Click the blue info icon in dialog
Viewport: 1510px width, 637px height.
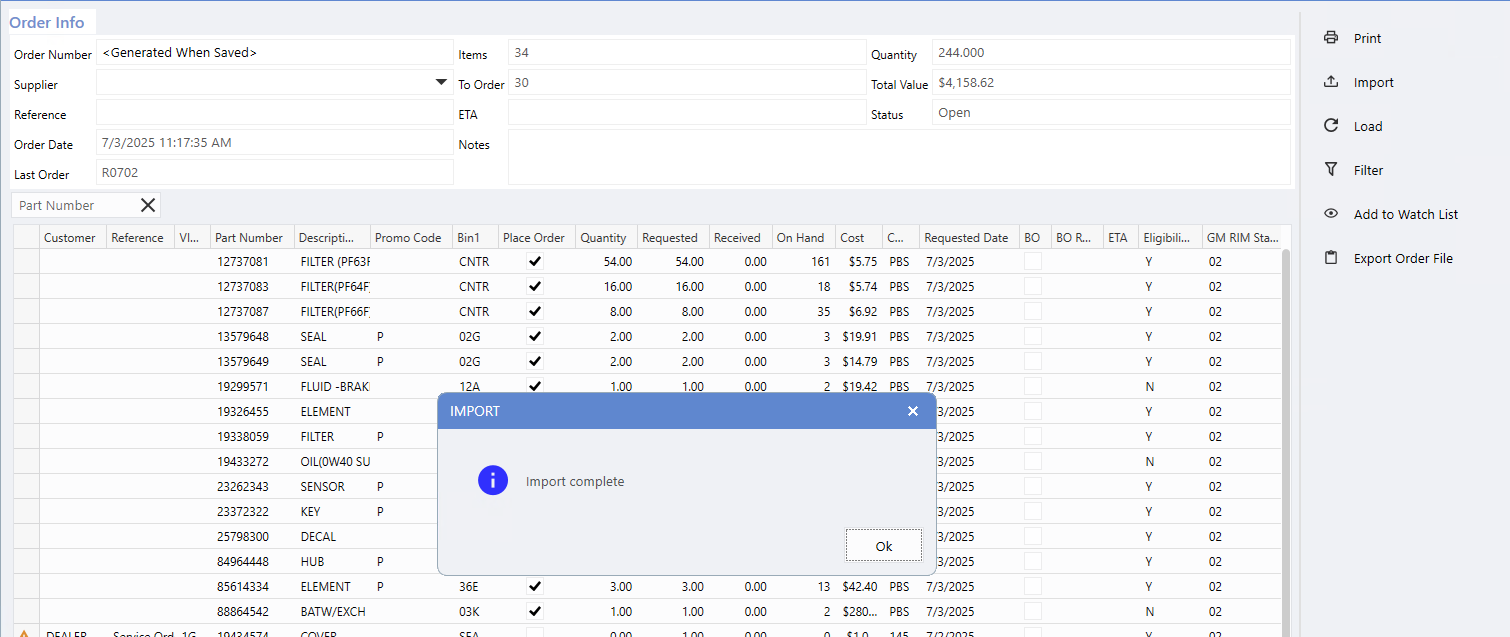[493, 481]
